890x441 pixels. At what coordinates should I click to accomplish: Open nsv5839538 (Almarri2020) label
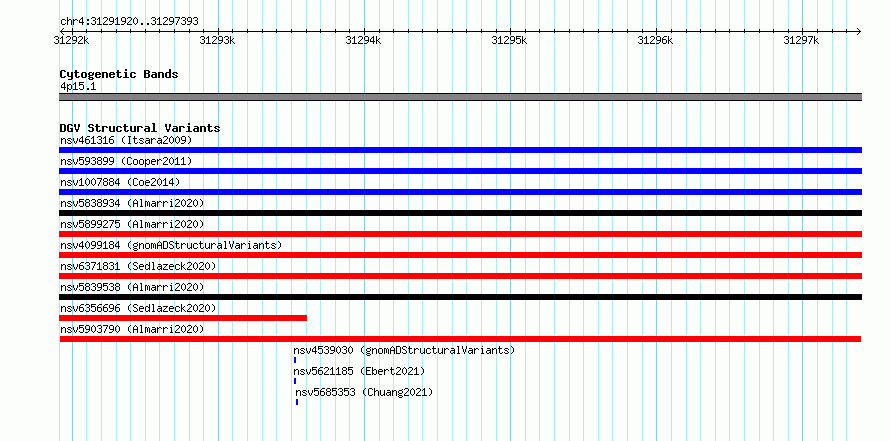point(132,287)
